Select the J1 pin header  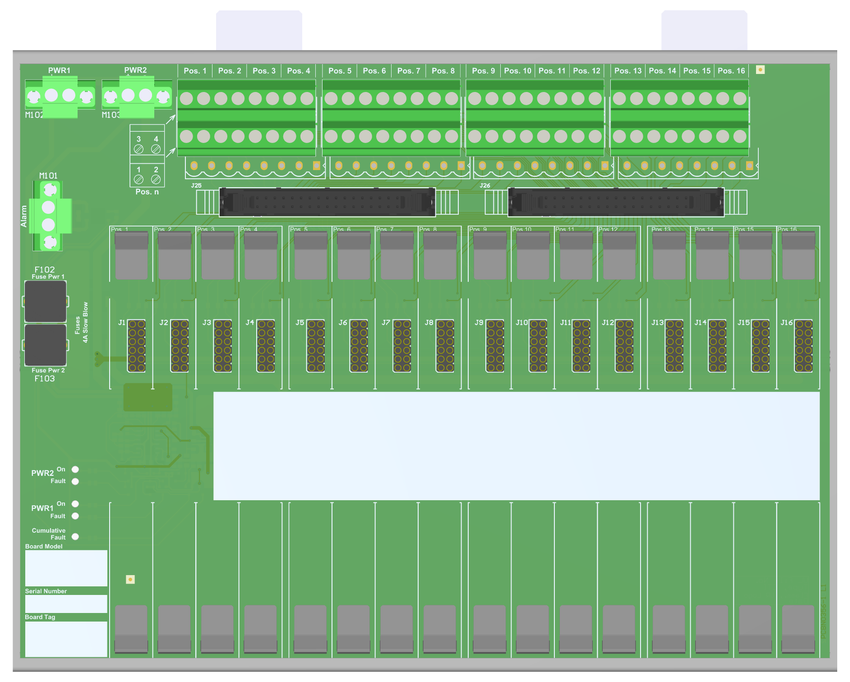pos(137,346)
